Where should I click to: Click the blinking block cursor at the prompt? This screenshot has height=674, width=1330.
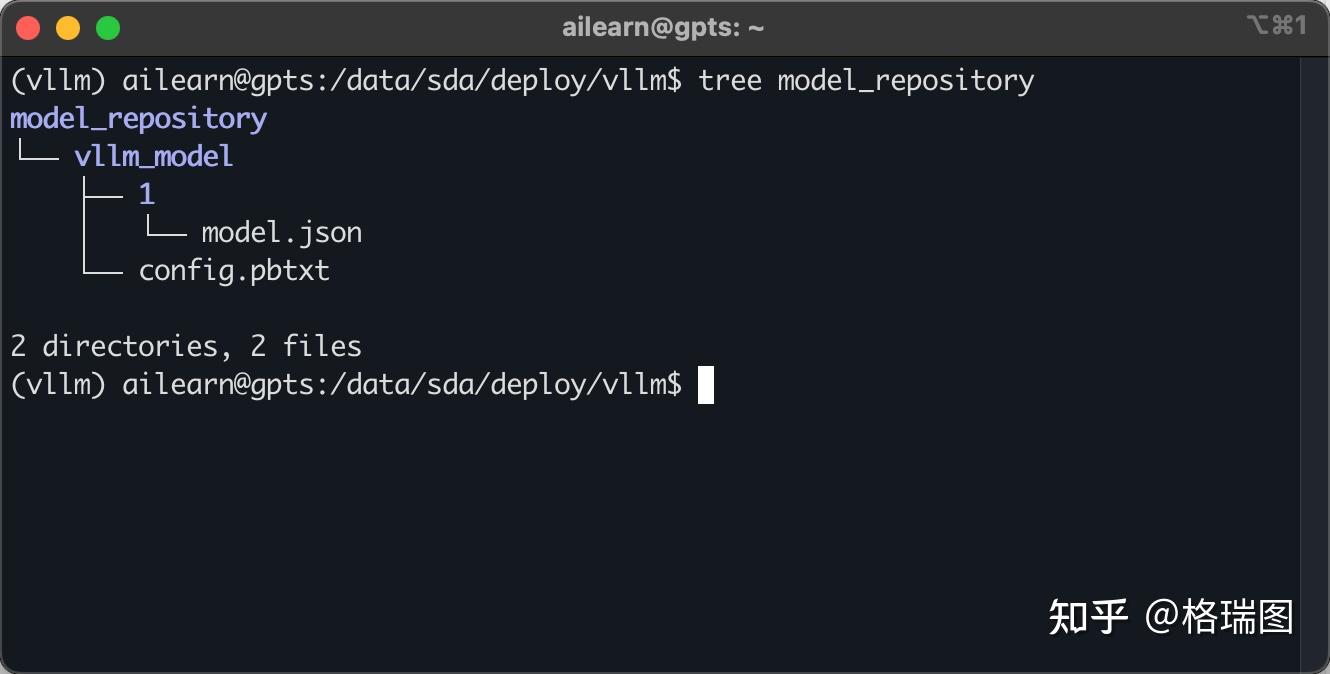pos(706,385)
